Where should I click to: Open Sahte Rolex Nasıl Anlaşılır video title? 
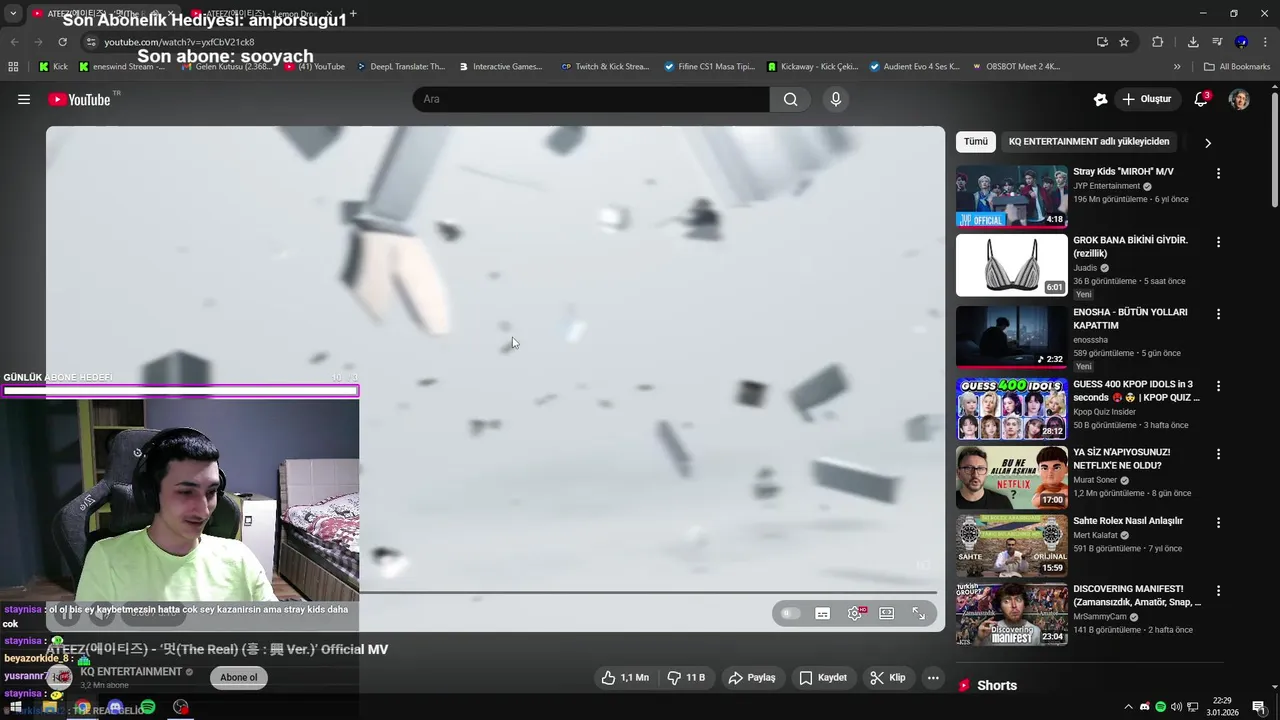(x=1128, y=521)
